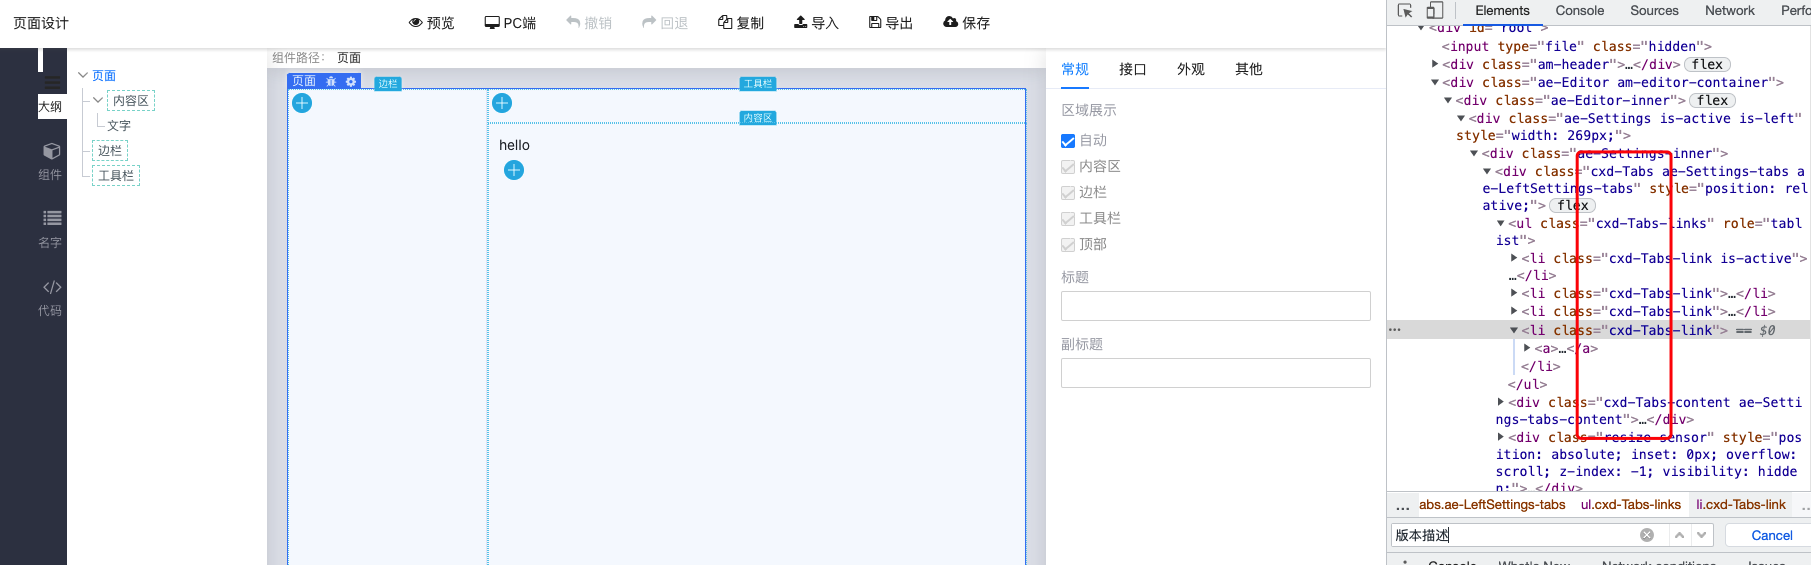Expand the am-header div node

point(1435,64)
